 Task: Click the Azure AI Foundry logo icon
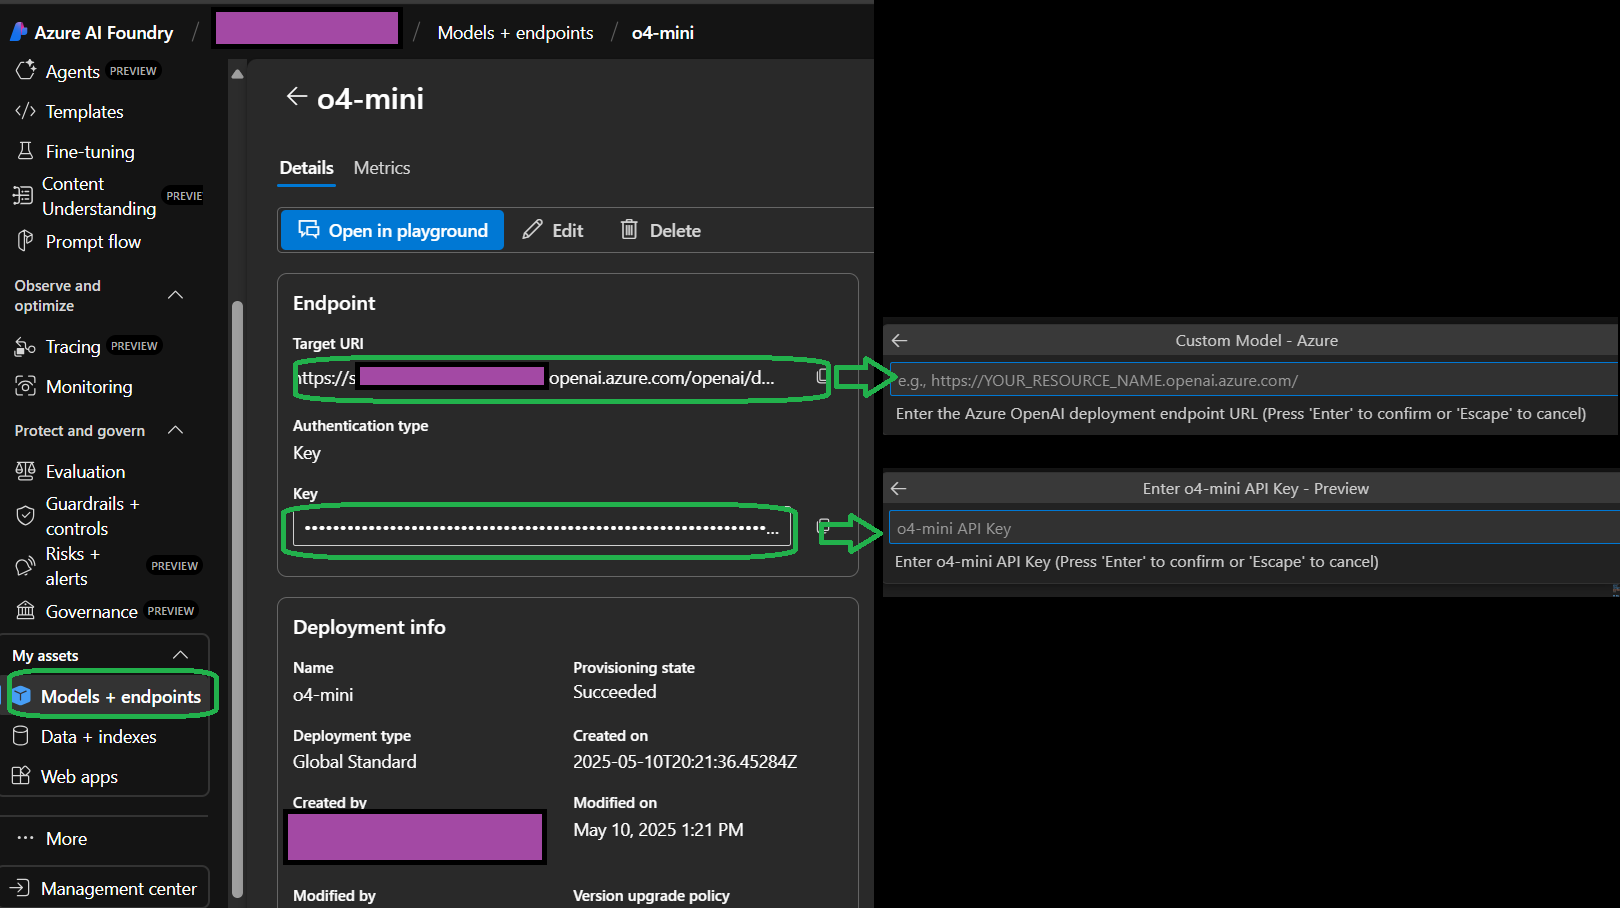click(18, 32)
